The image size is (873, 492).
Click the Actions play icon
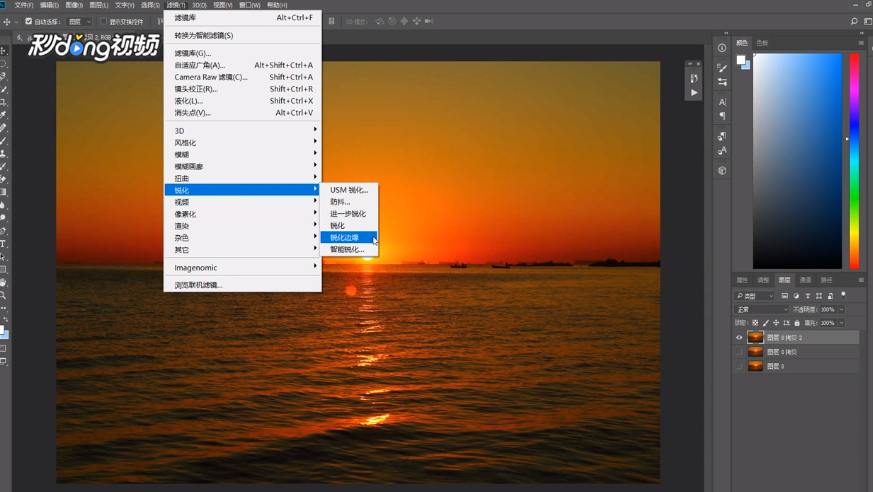click(x=694, y=92)
